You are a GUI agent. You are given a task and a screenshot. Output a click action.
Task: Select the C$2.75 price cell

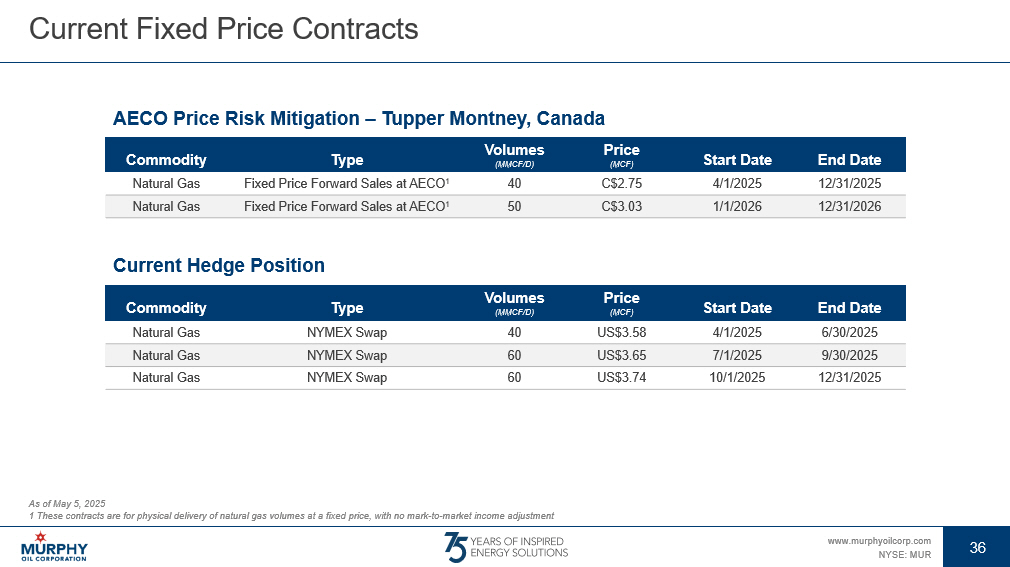point(621,184)
